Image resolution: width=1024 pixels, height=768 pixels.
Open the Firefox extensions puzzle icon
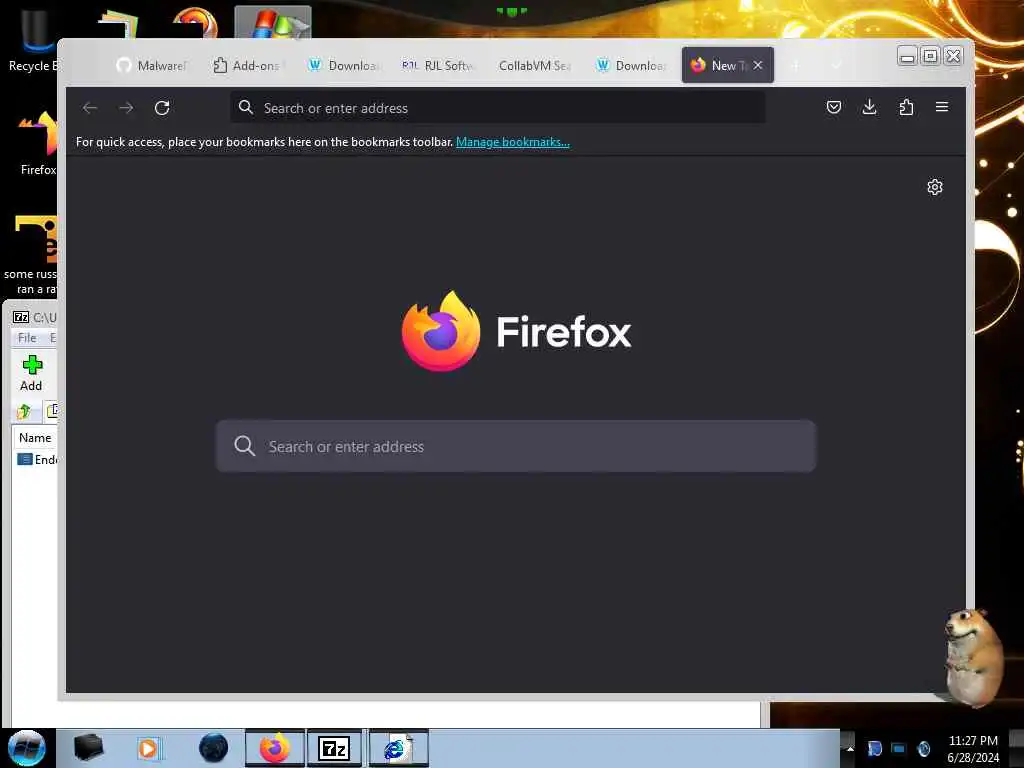coord(906,107)
